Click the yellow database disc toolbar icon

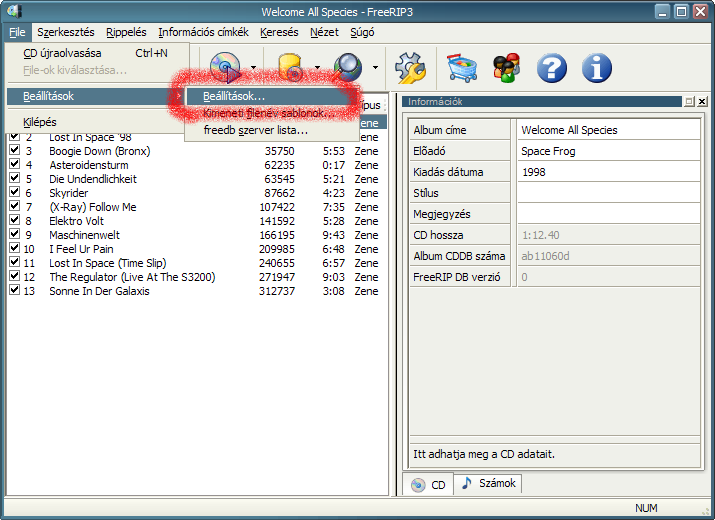pos(291,68)
